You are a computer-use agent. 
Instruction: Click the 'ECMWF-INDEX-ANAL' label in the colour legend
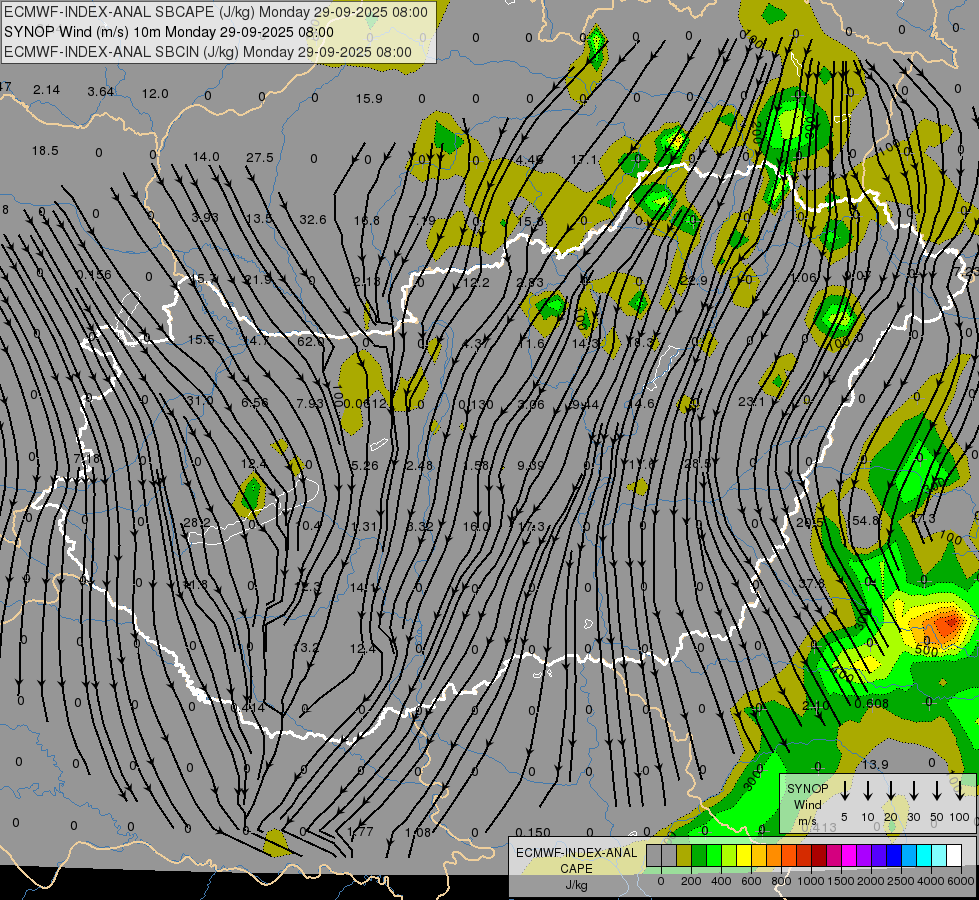pos(576,853)
